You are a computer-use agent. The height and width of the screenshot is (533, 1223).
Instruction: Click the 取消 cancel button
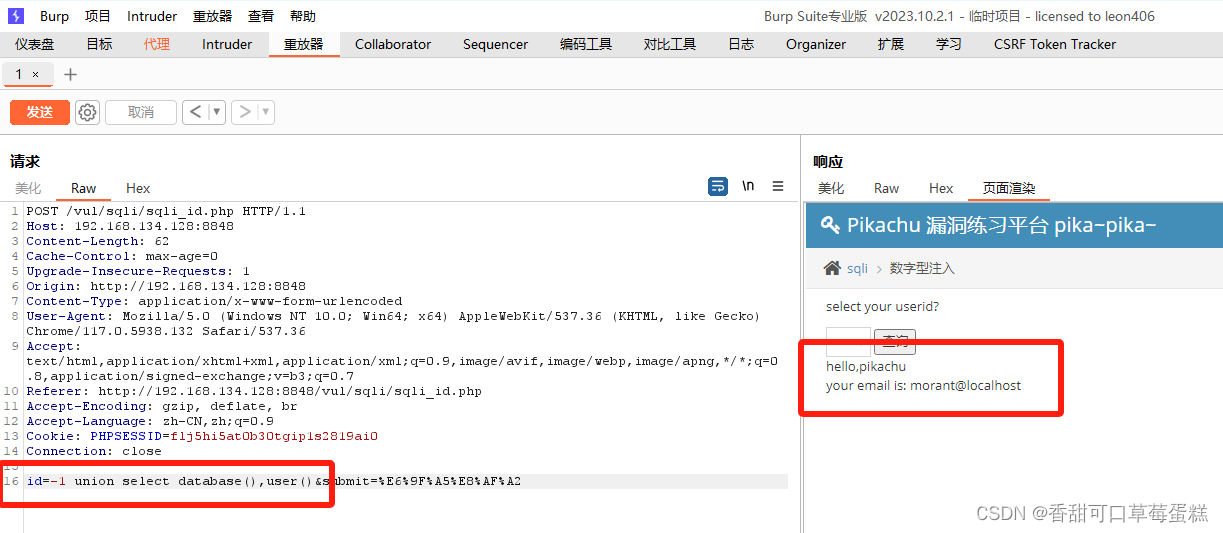pyautogui.click(x=141, y=112)
